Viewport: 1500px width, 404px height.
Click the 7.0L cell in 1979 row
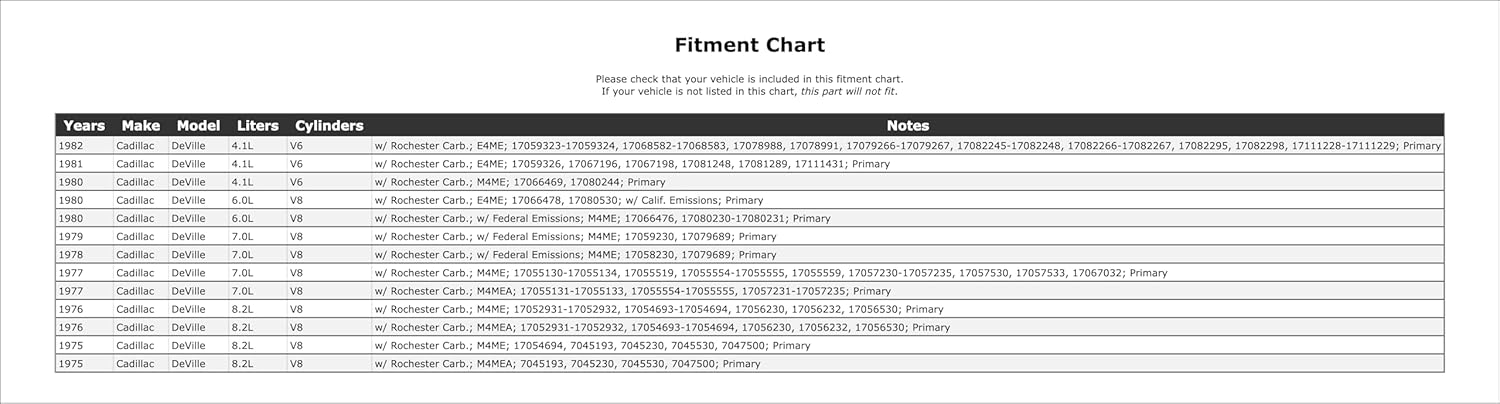click(243, 237)
